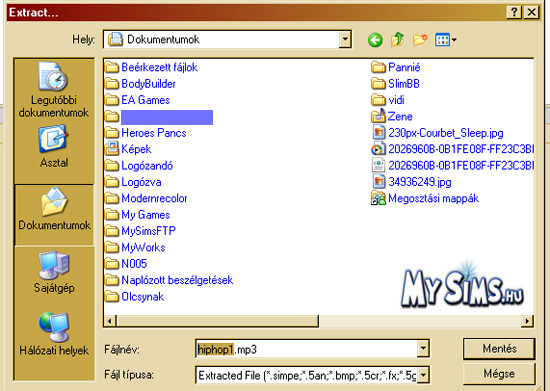Open the Fájl típusa file type dropdown
550x391 pixels.
point(423,376)
